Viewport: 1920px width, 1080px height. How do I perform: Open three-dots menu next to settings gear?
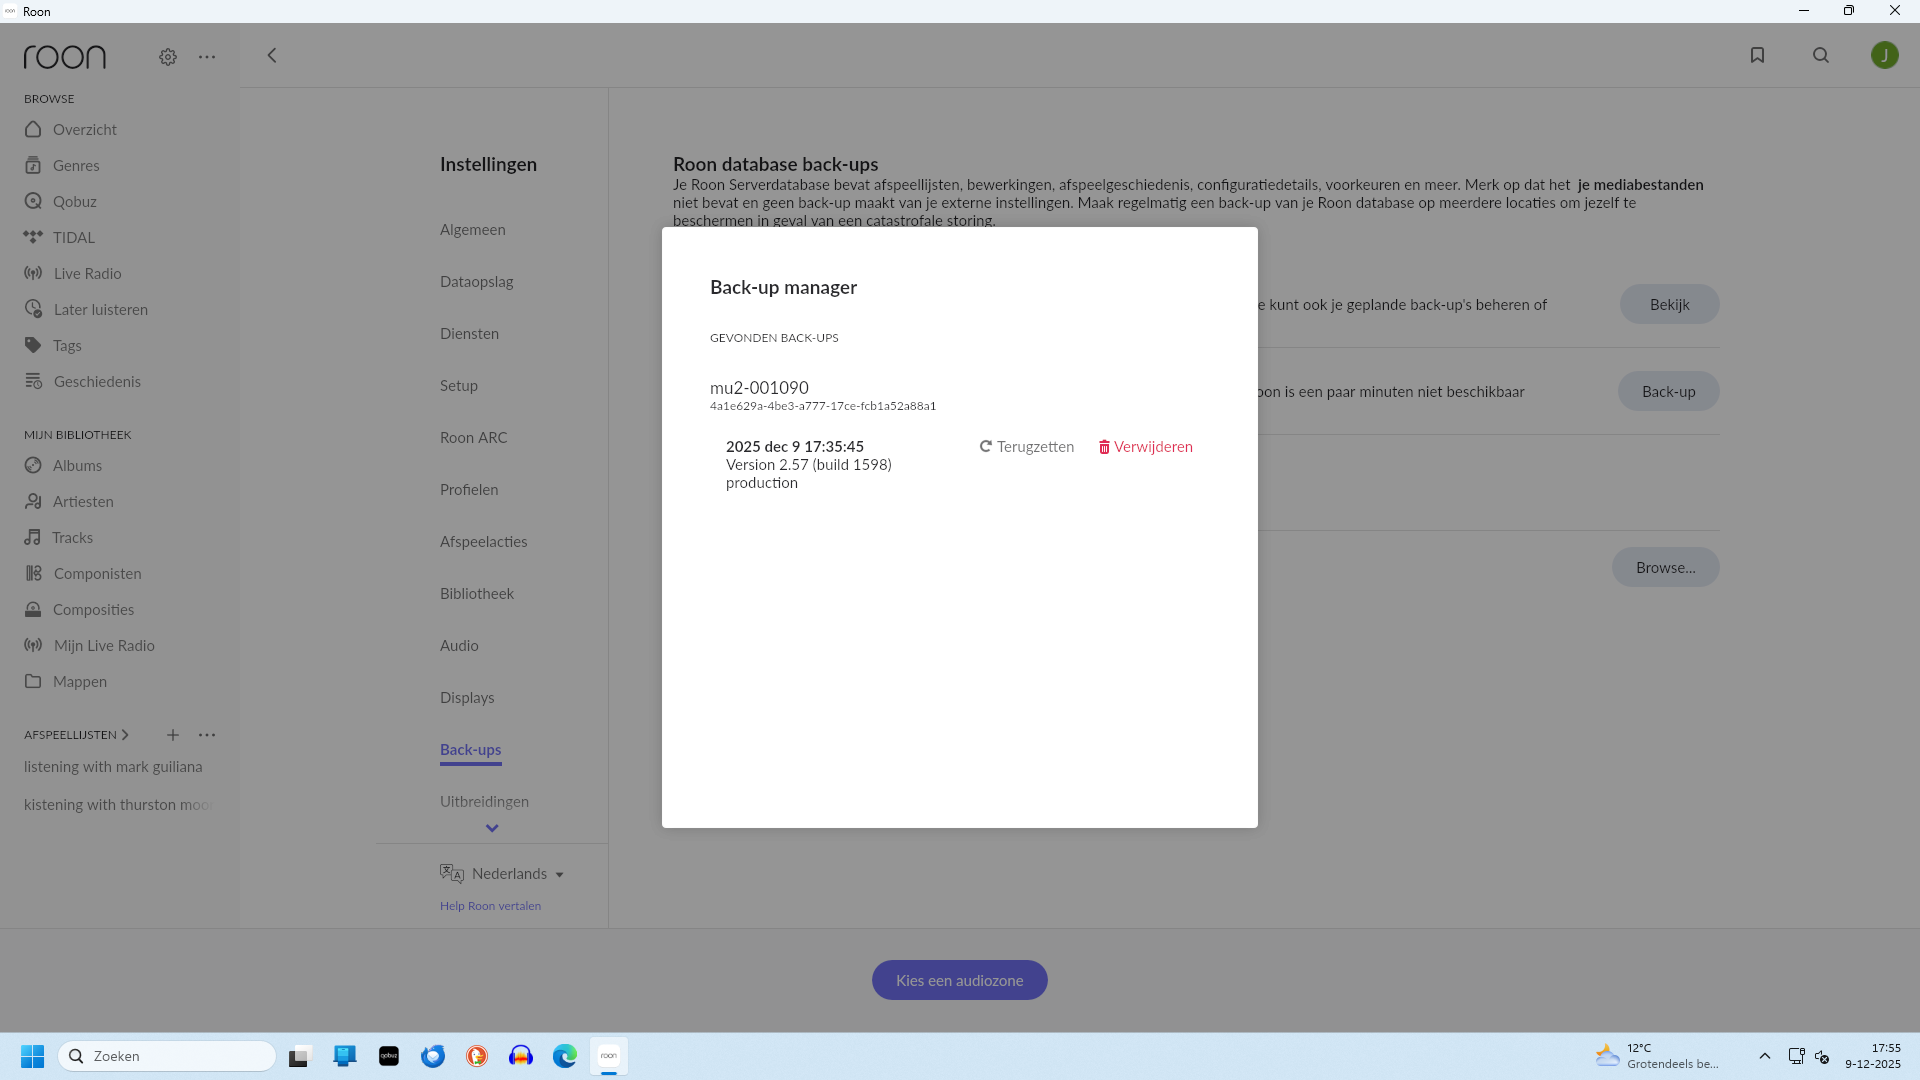tap(207, 57)
